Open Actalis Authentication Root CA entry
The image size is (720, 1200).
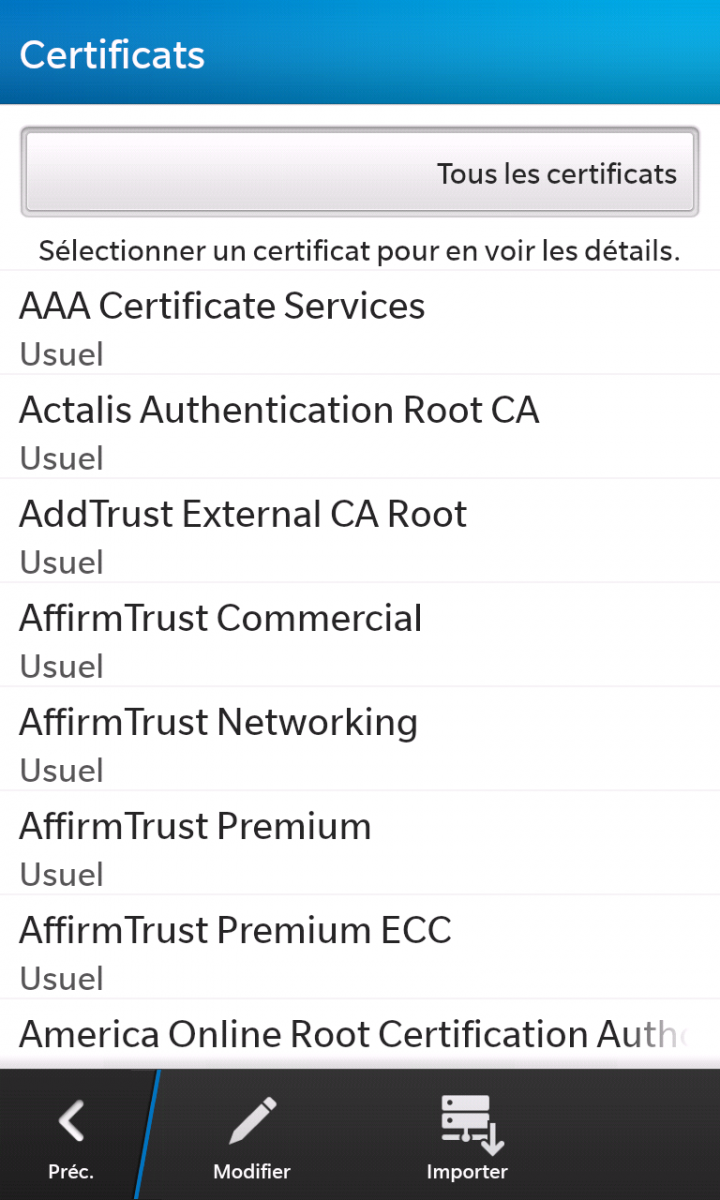tap(360, 427)
